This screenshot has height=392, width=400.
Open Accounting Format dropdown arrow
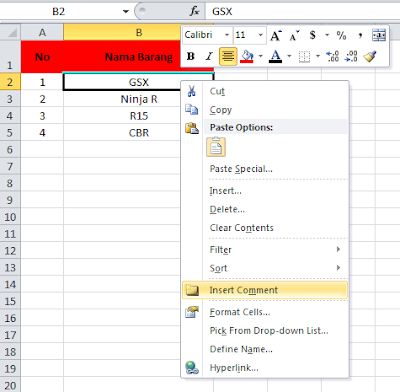tap(327, 35)
